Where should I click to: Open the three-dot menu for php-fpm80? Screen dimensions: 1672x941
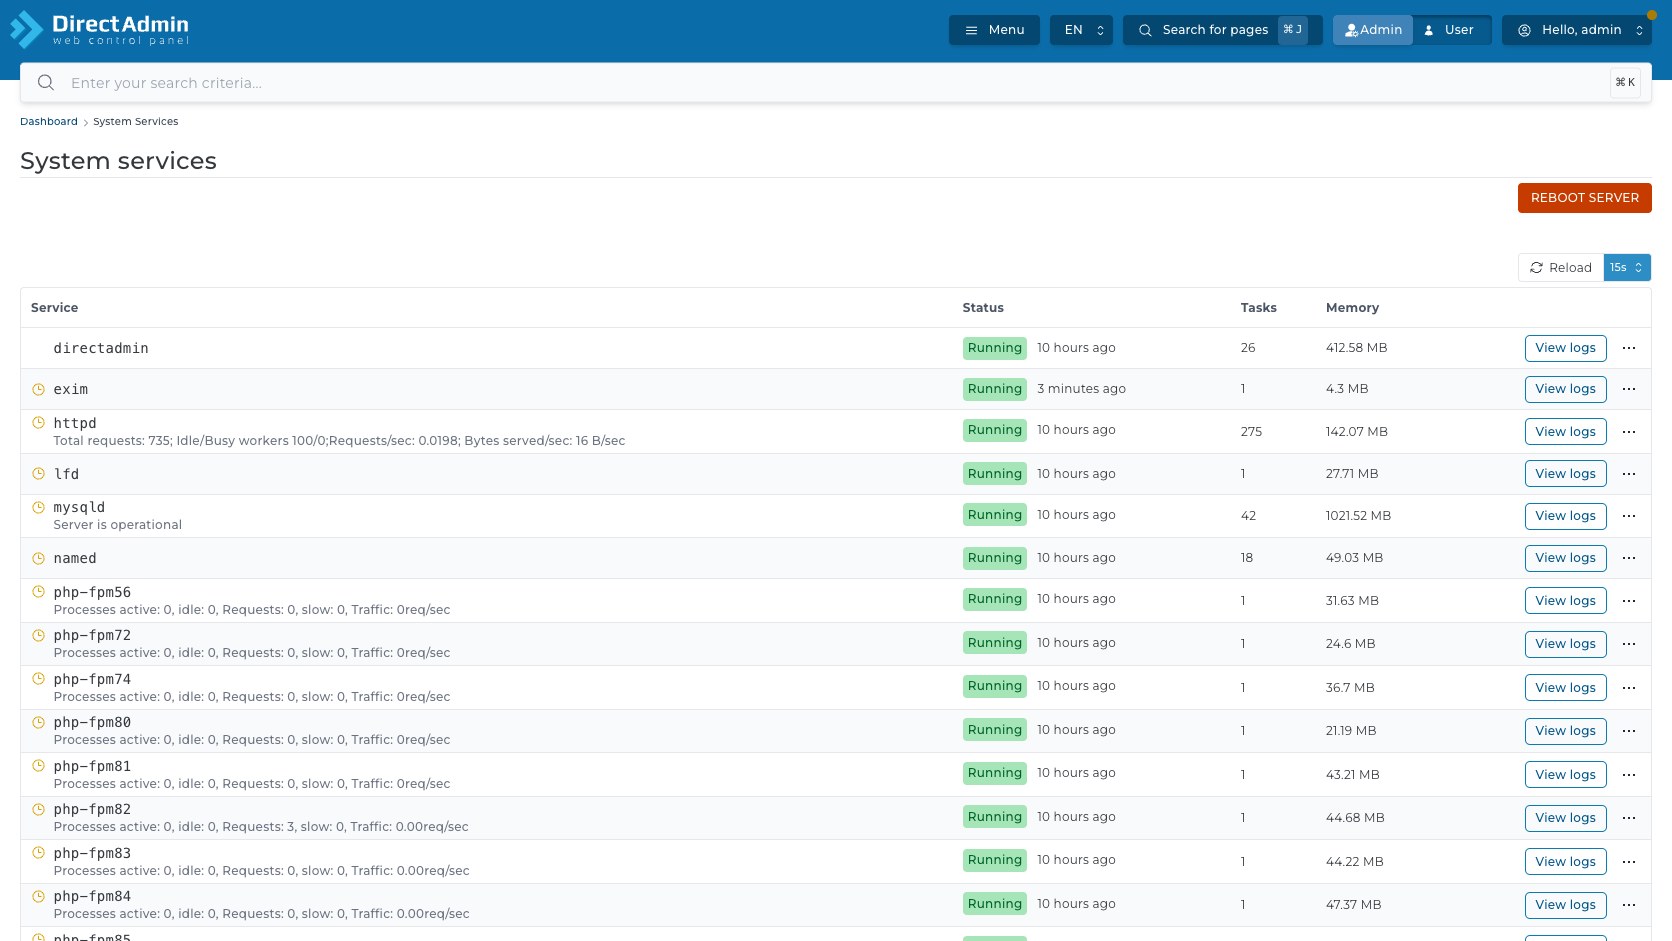[x=1629, y=731]
